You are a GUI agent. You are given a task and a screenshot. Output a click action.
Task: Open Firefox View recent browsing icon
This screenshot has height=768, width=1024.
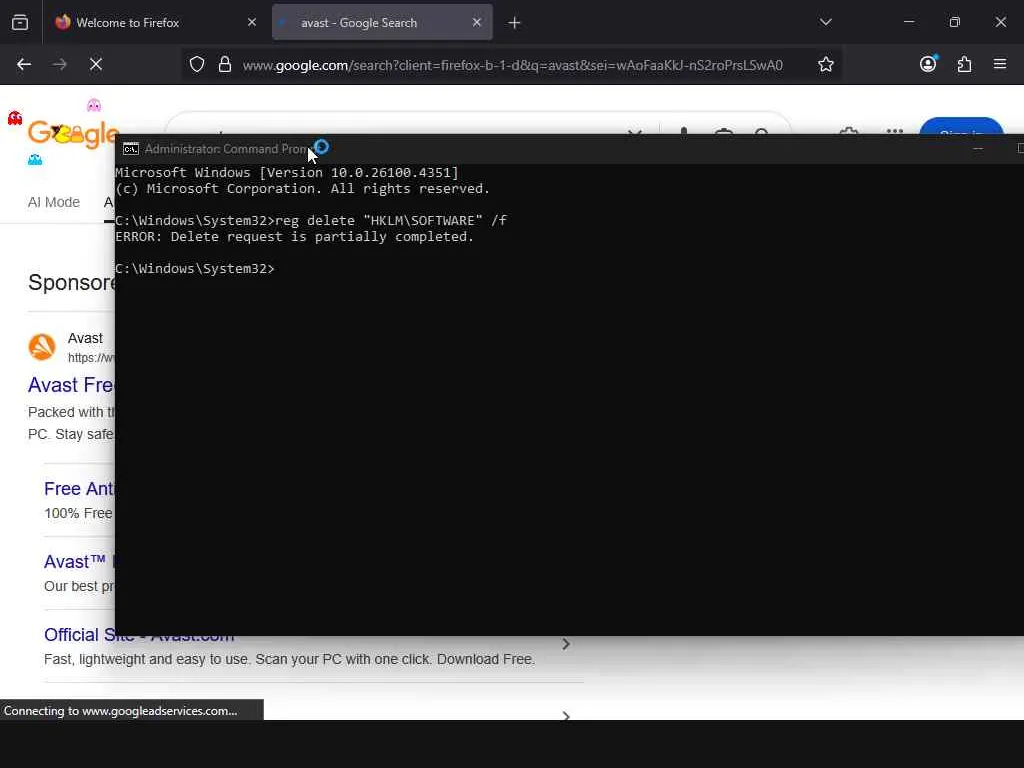click(20, 22)
